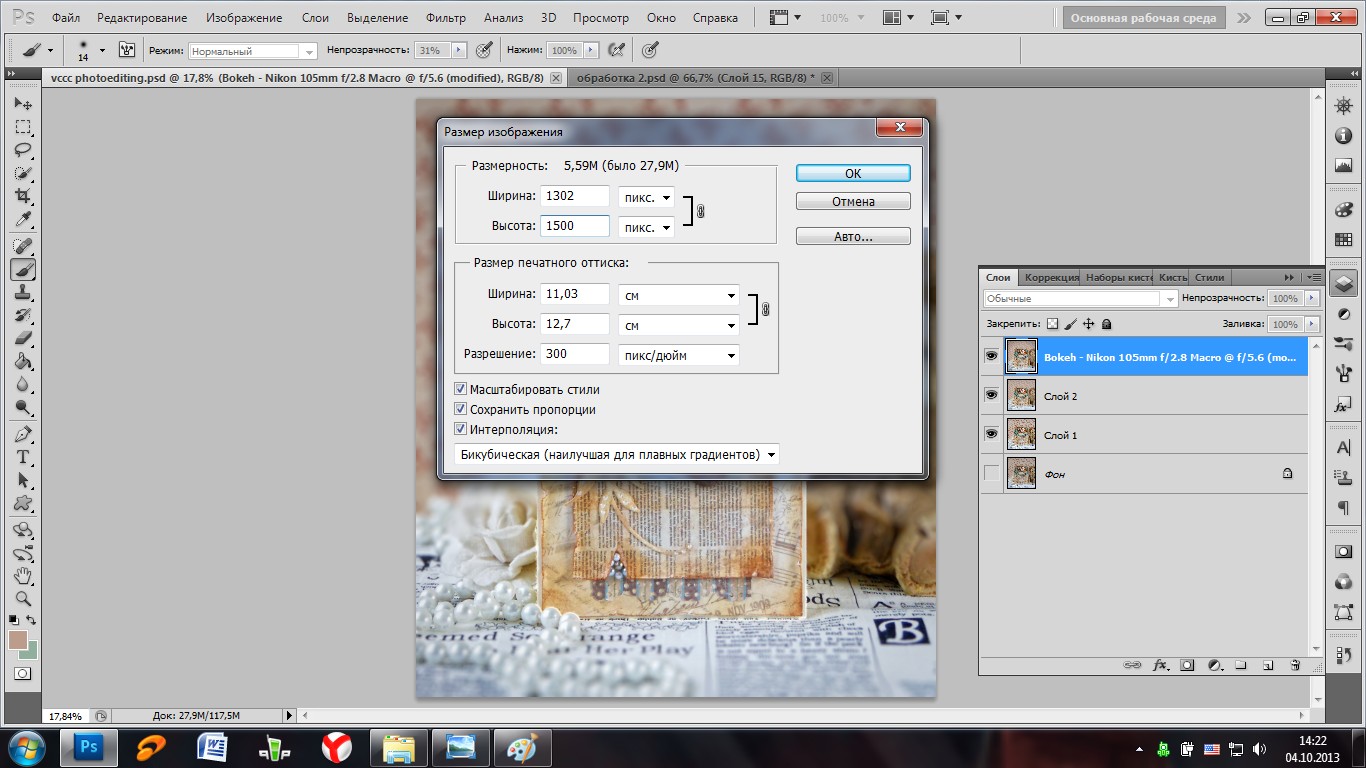Viewport: 1366px width, 768px height.
Task: Uncheck Масштабировать стили checkbox
Action: coord(461,389)
